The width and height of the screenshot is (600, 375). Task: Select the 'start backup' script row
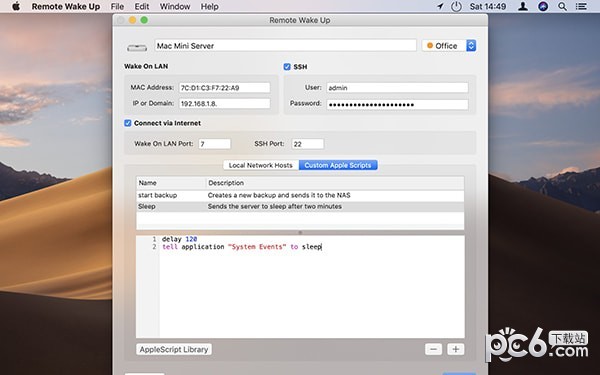300,195
